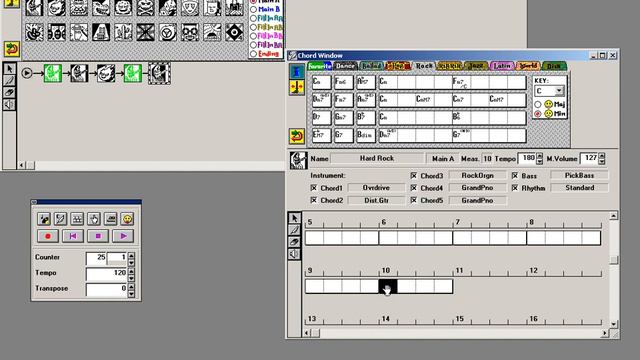640x360 pixels.
Task: Select the eraser tool in chord timeline
Action: pyautogui.click(x=294, y=242)
